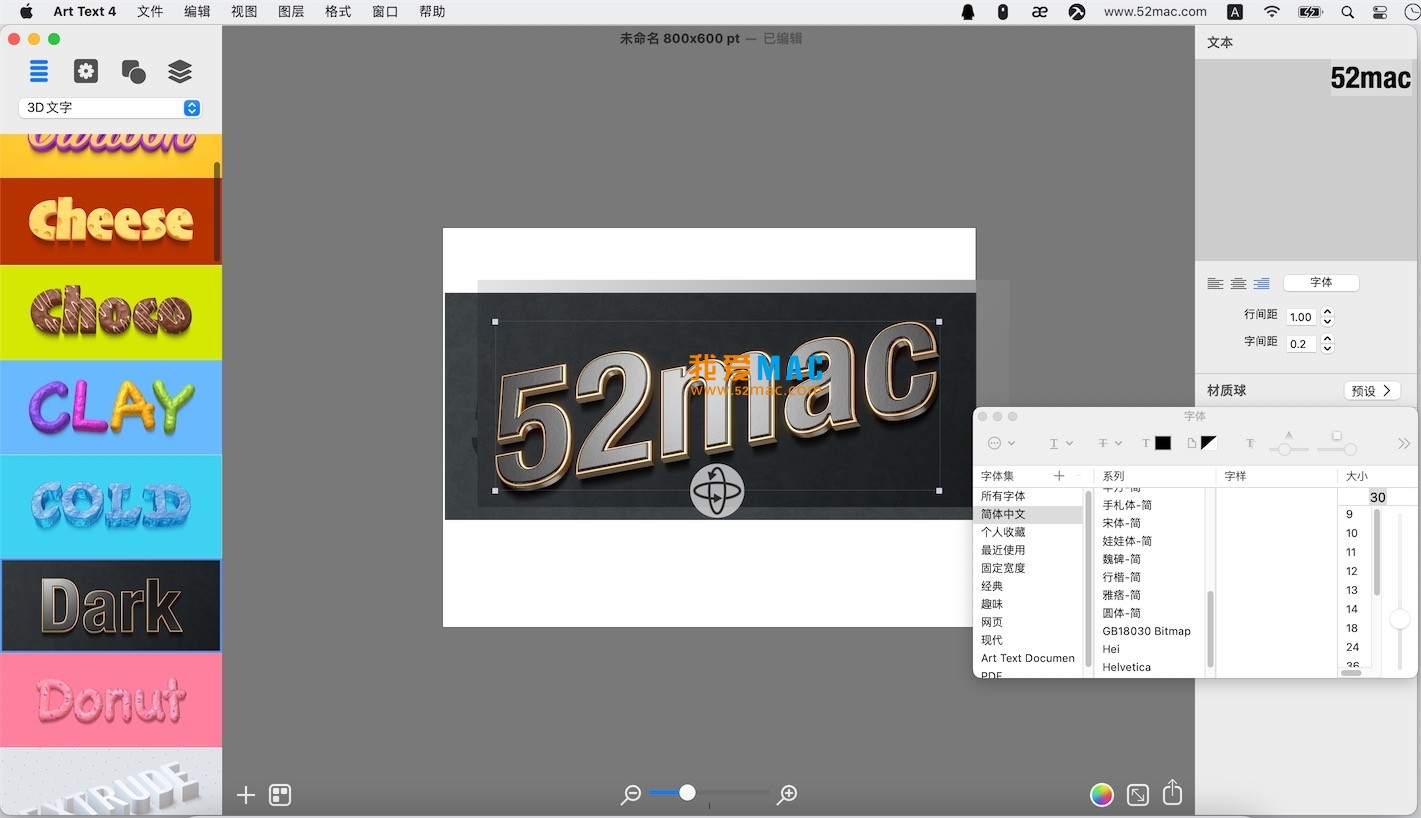Open the 编辑 menu
This screenshot has width=1421, height=818.
coord(197,12)
